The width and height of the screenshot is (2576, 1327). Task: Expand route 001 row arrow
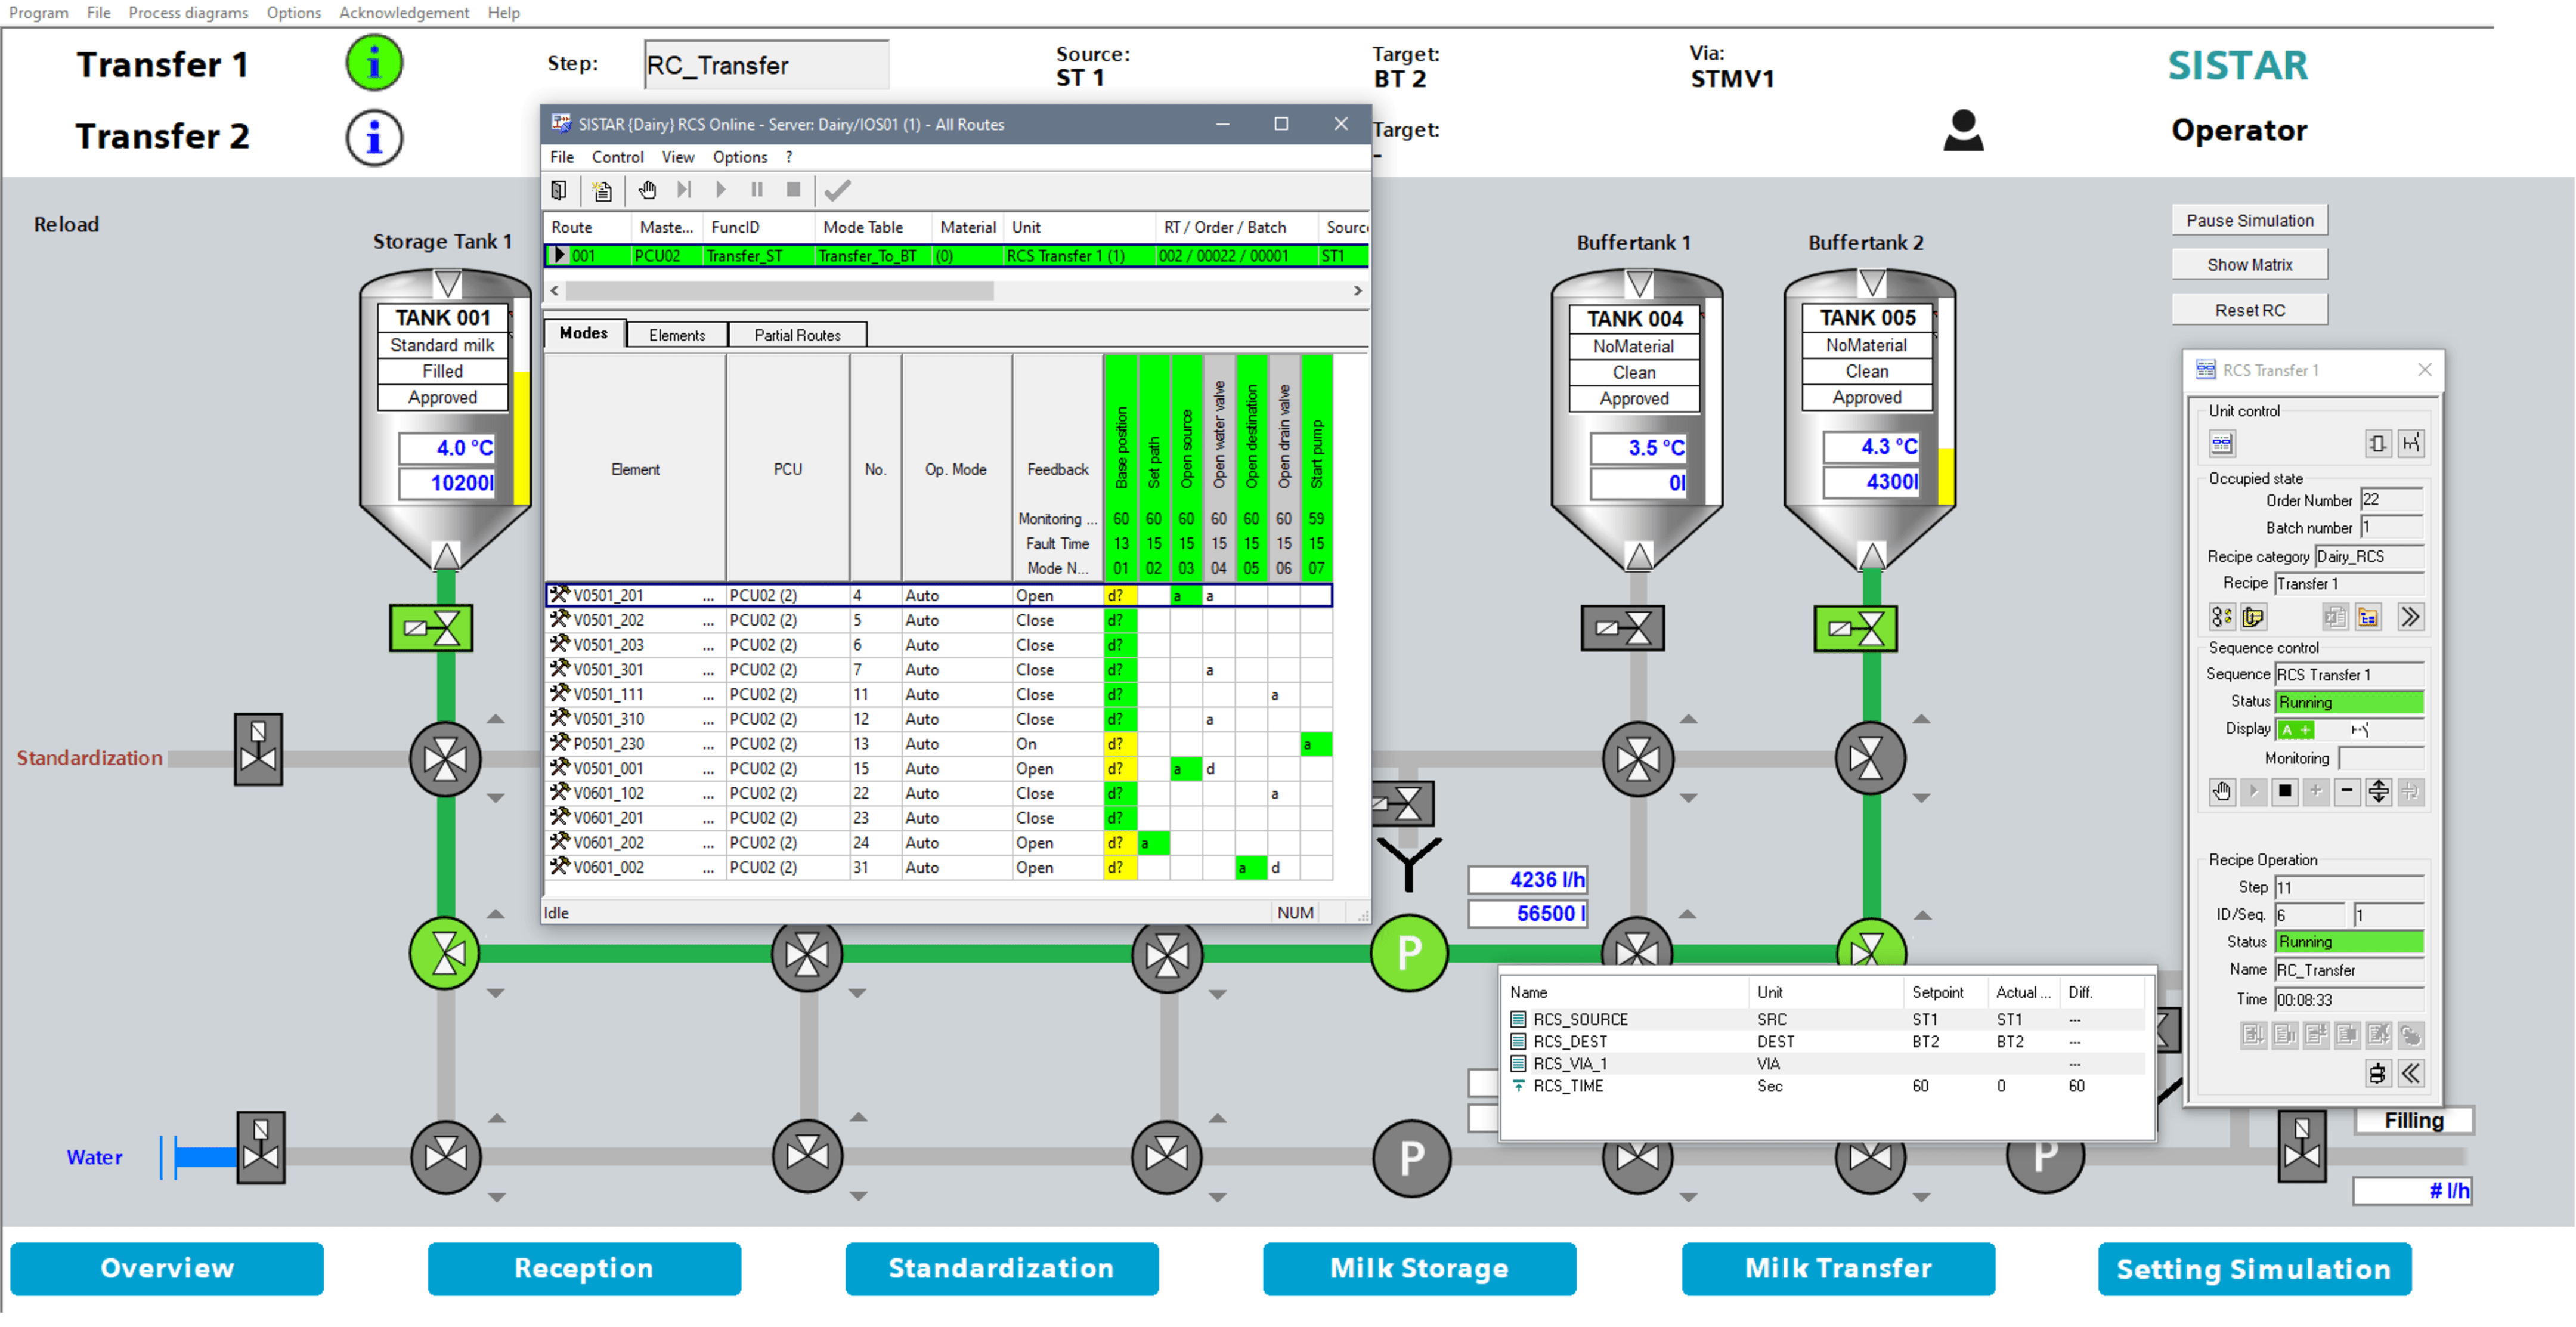click(559, 256)
